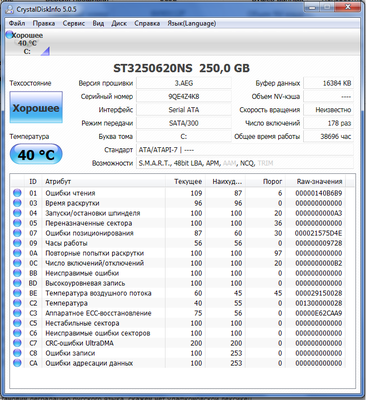Click the power-on count field 178 раз
The height and width of the screenshot is (400, 366).
click(329, 123)
